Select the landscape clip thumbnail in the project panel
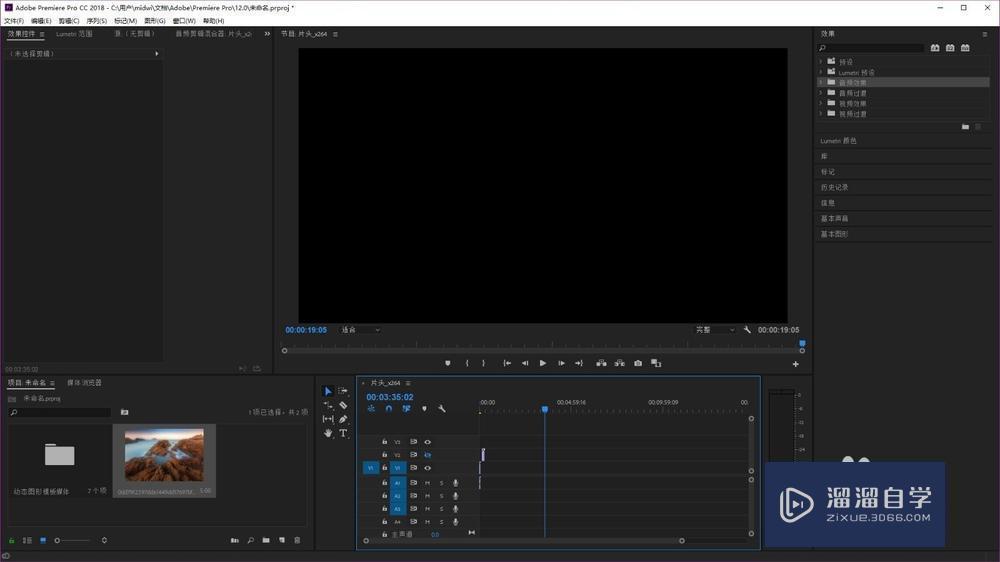Screen dimensions: 1000x562 164,455
